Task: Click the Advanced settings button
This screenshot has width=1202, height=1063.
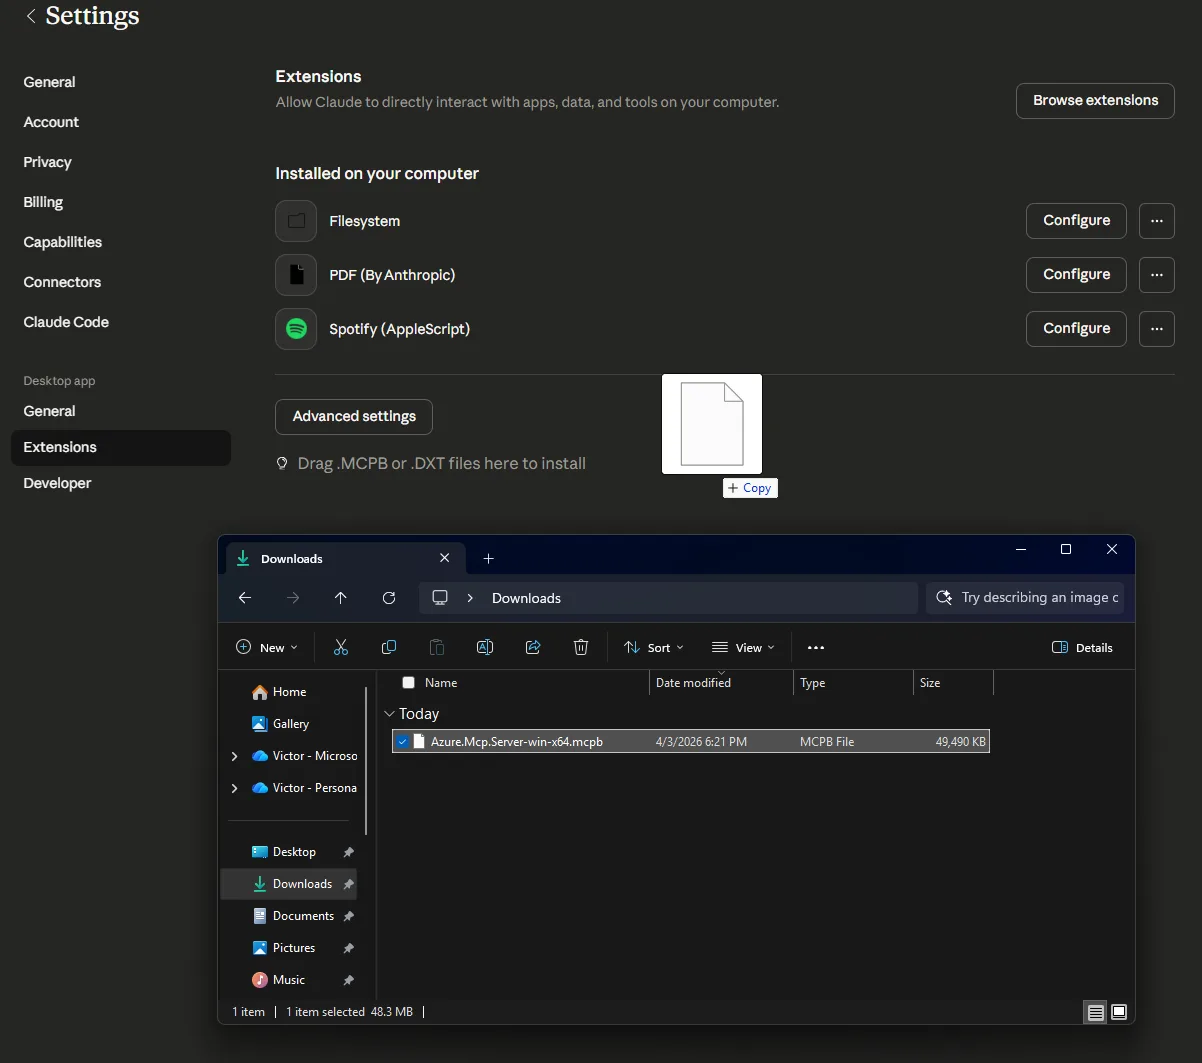Action: pos(354,417)
